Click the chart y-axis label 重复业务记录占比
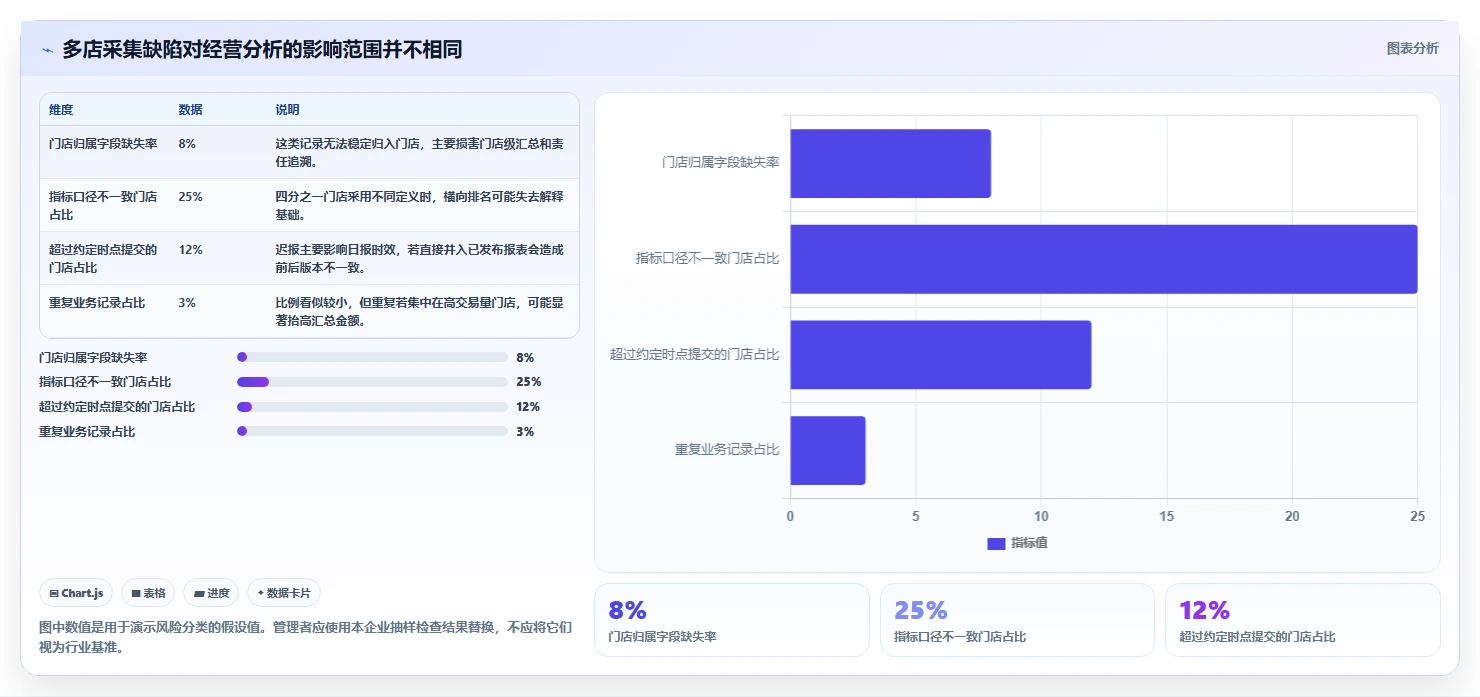Viewport: 1480px width, 697px height. point(727,450)
